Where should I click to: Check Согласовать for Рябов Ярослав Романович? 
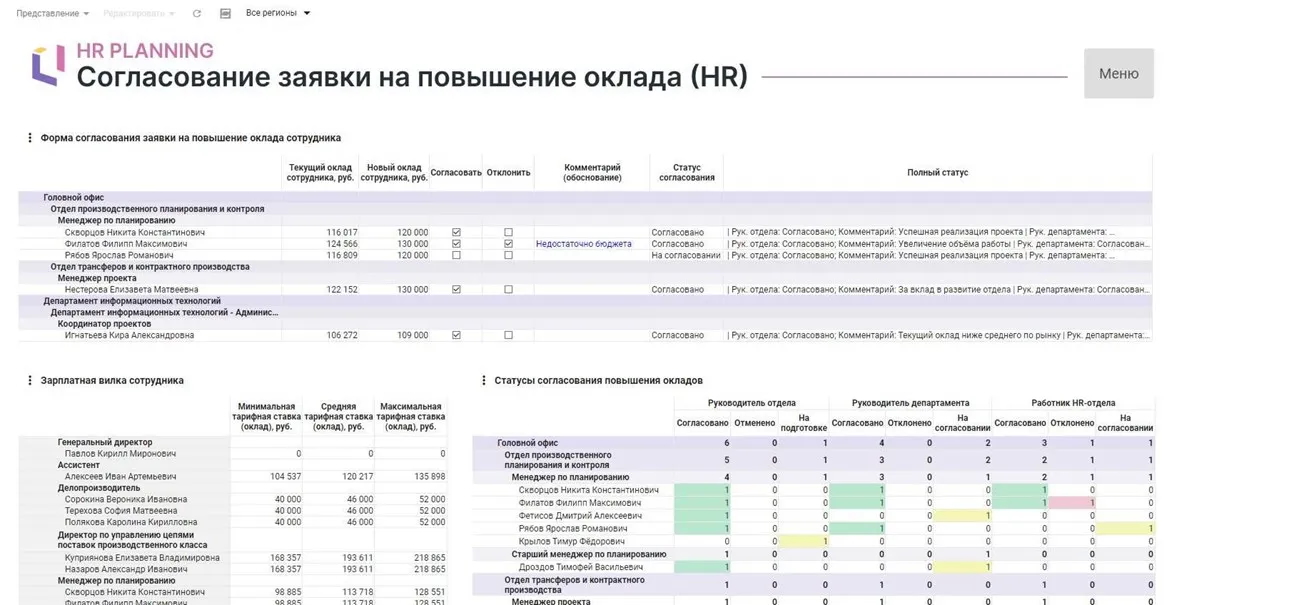[456, 255]
